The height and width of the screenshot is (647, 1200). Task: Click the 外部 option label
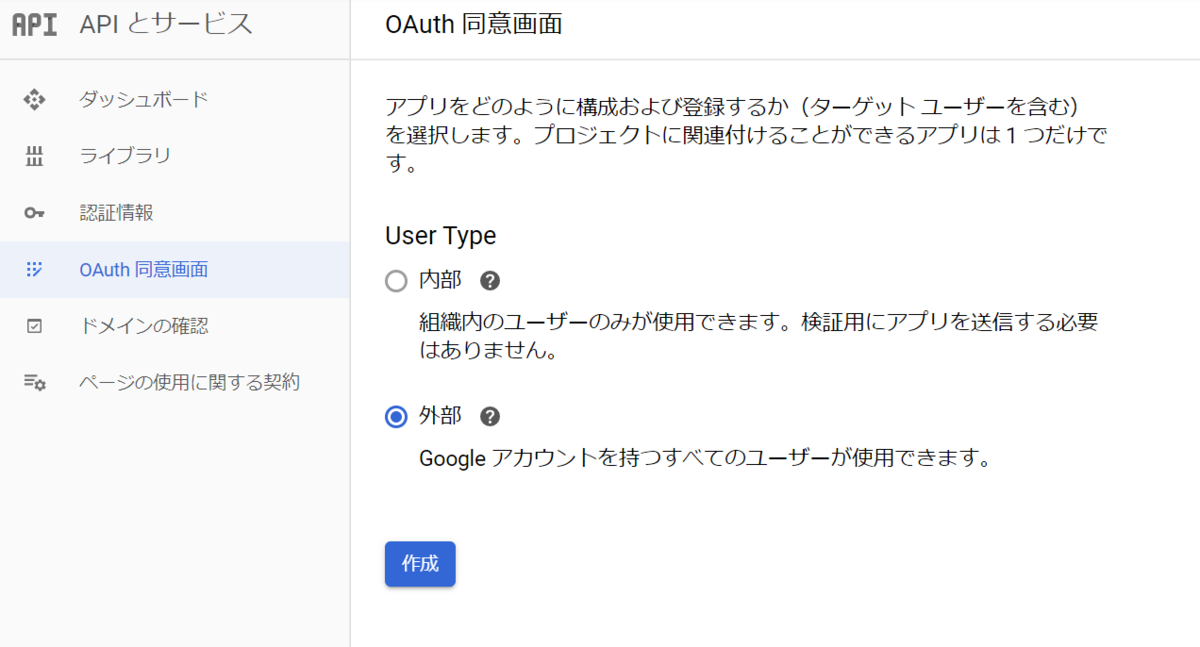440,417
